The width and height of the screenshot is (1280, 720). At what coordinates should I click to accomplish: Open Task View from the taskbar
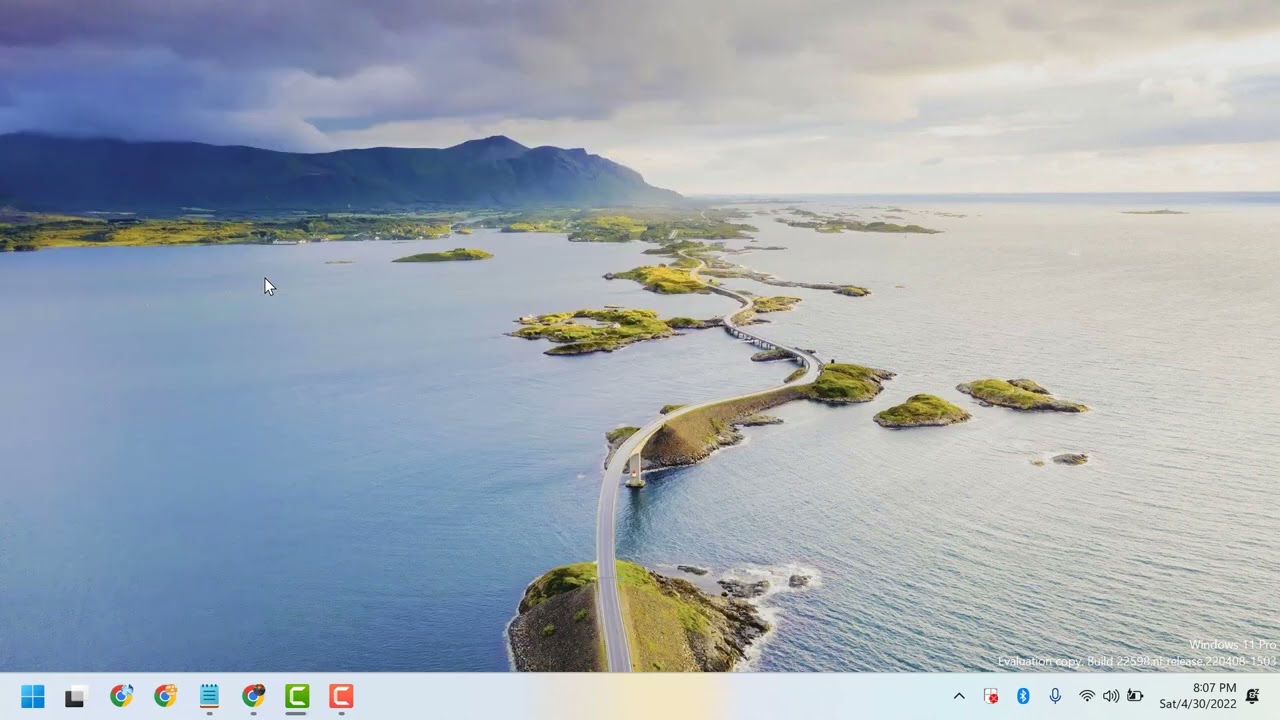pyautogui.click(x=76, y=697)
